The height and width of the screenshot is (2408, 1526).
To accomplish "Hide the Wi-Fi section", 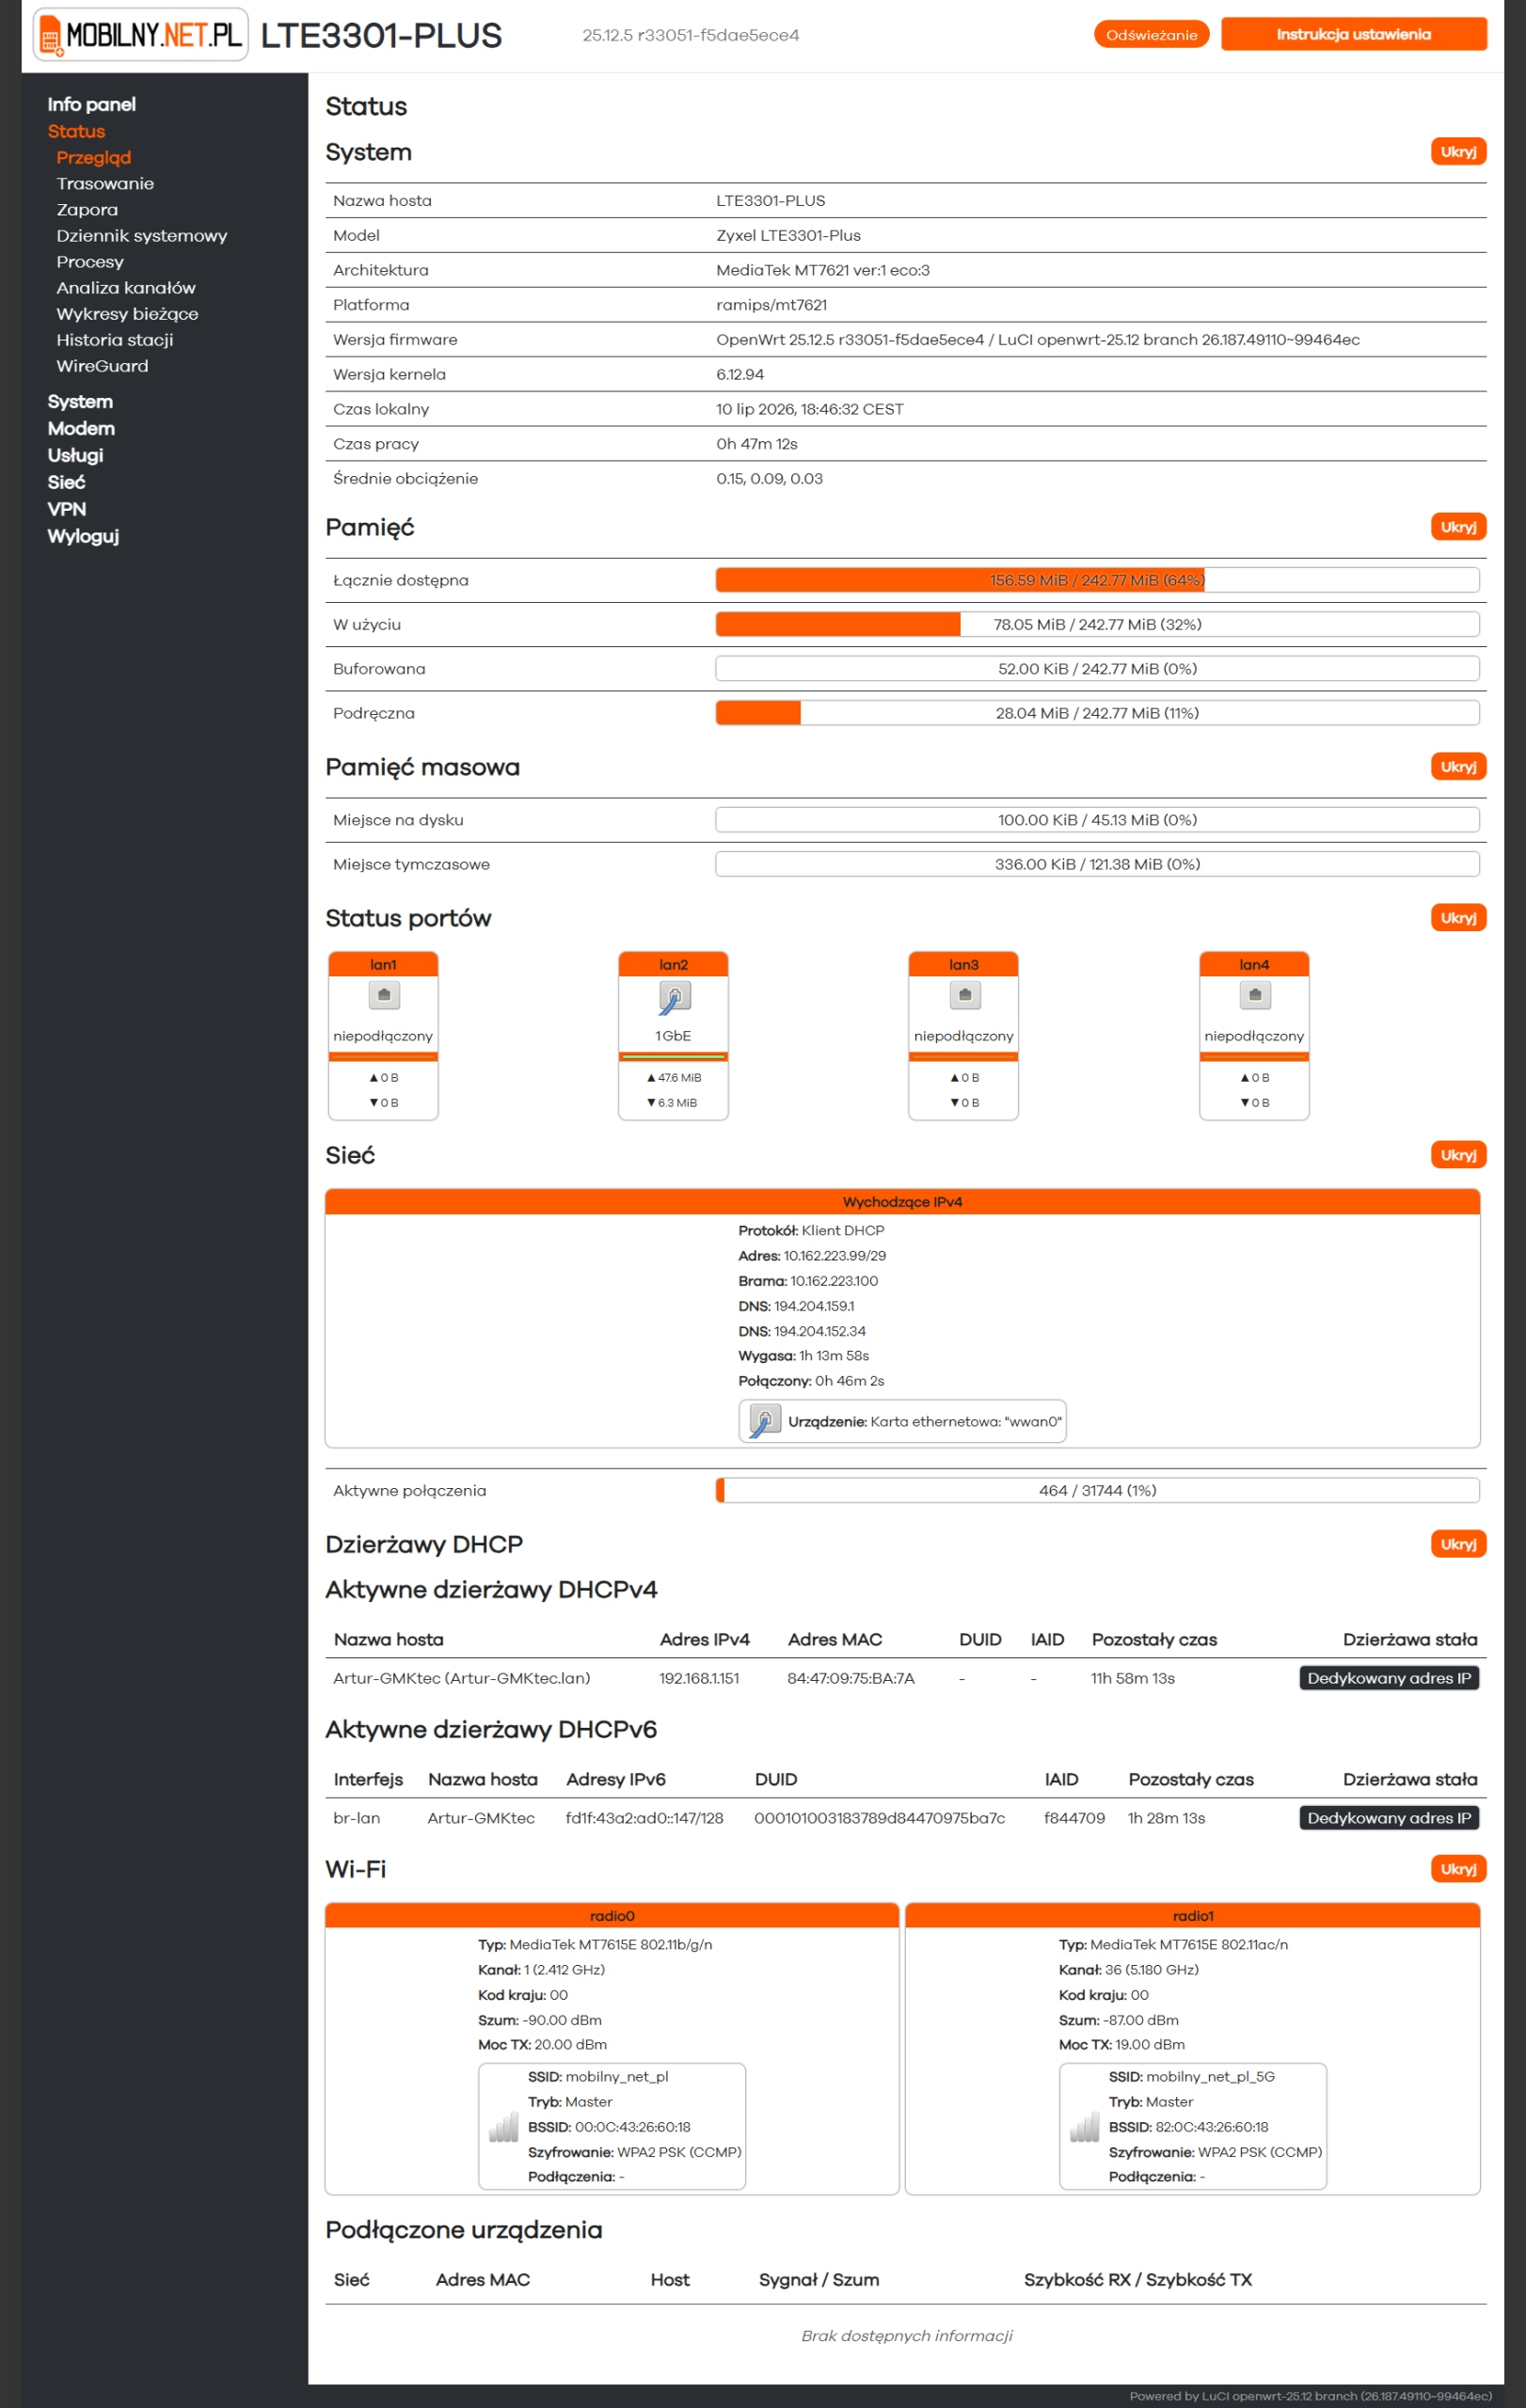I will tap(1458, 1869).
